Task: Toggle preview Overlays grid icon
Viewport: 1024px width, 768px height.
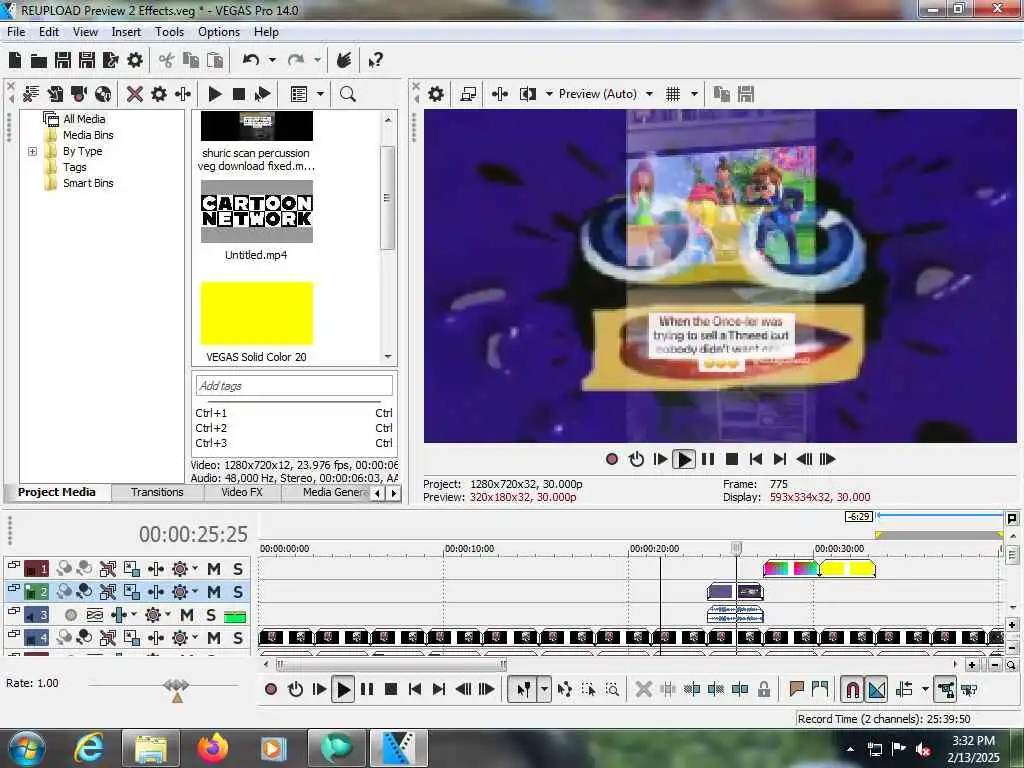Action: point(673,94)
